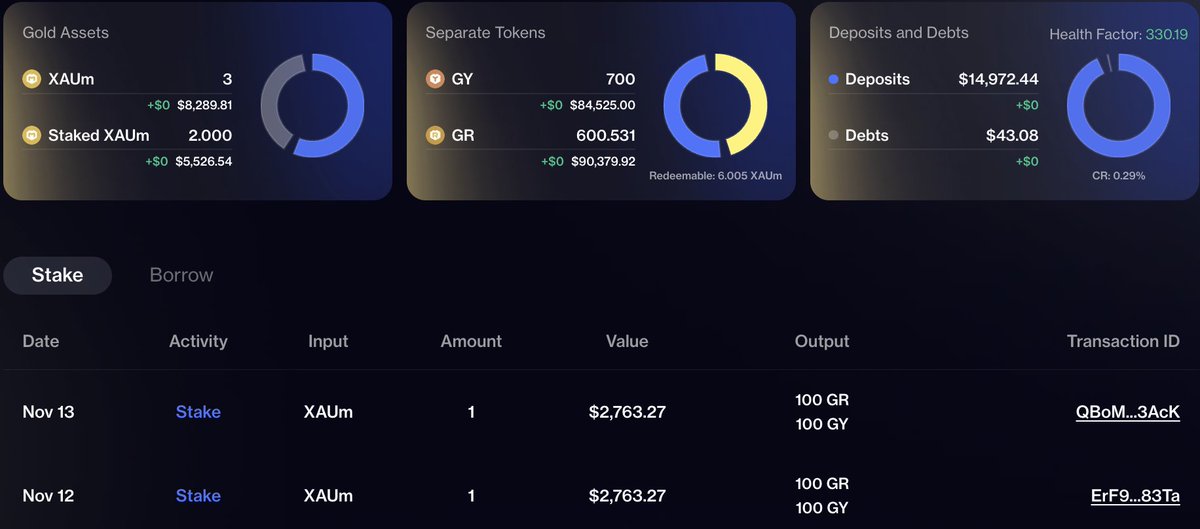Click the Value column header
The width and height of the screenshot is (1200, 529).
627,341
